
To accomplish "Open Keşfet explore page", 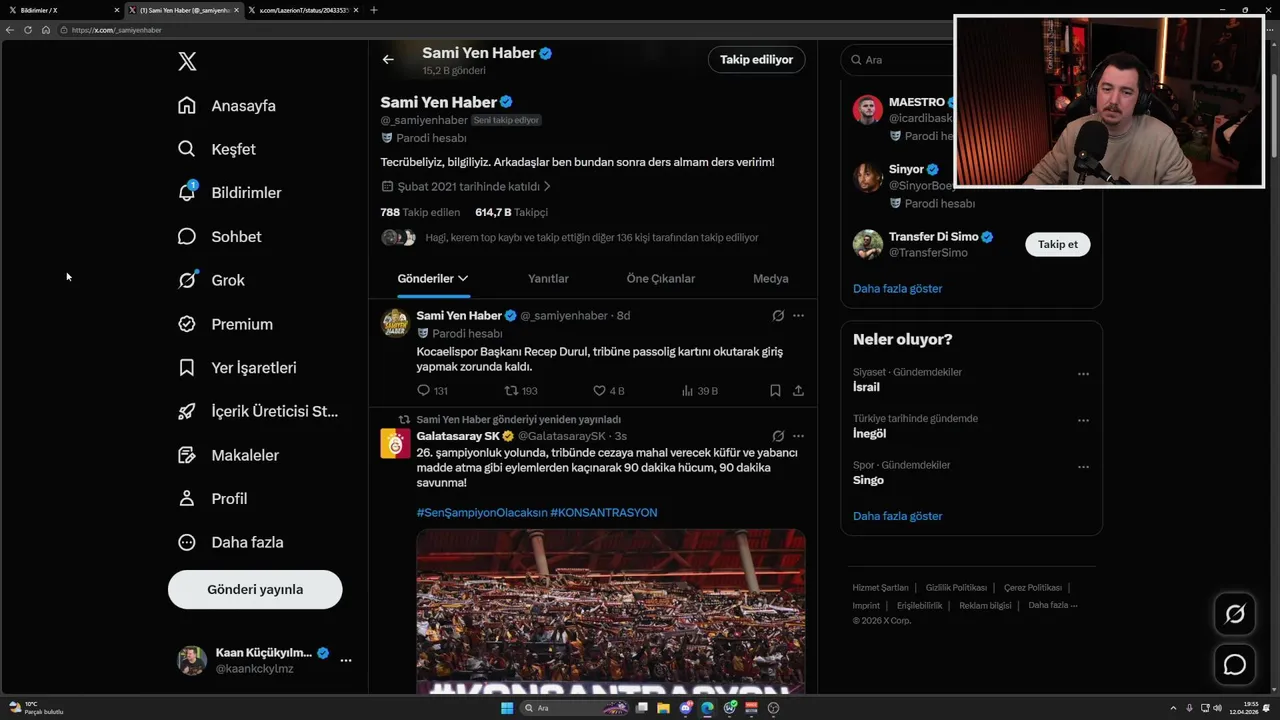I will tap(217, 149).
